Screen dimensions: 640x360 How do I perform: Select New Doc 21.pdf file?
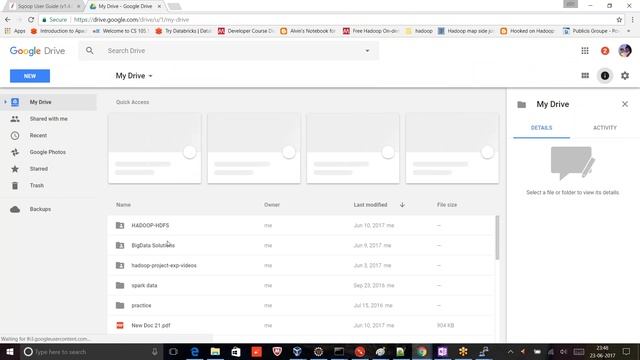pos(301,325)
